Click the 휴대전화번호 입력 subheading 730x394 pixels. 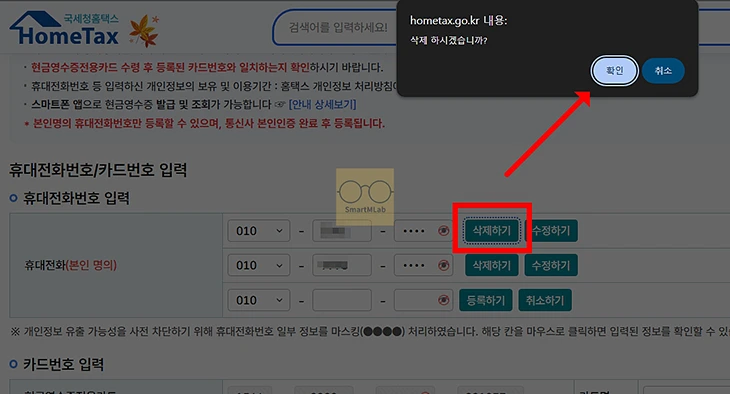[76, 198]
